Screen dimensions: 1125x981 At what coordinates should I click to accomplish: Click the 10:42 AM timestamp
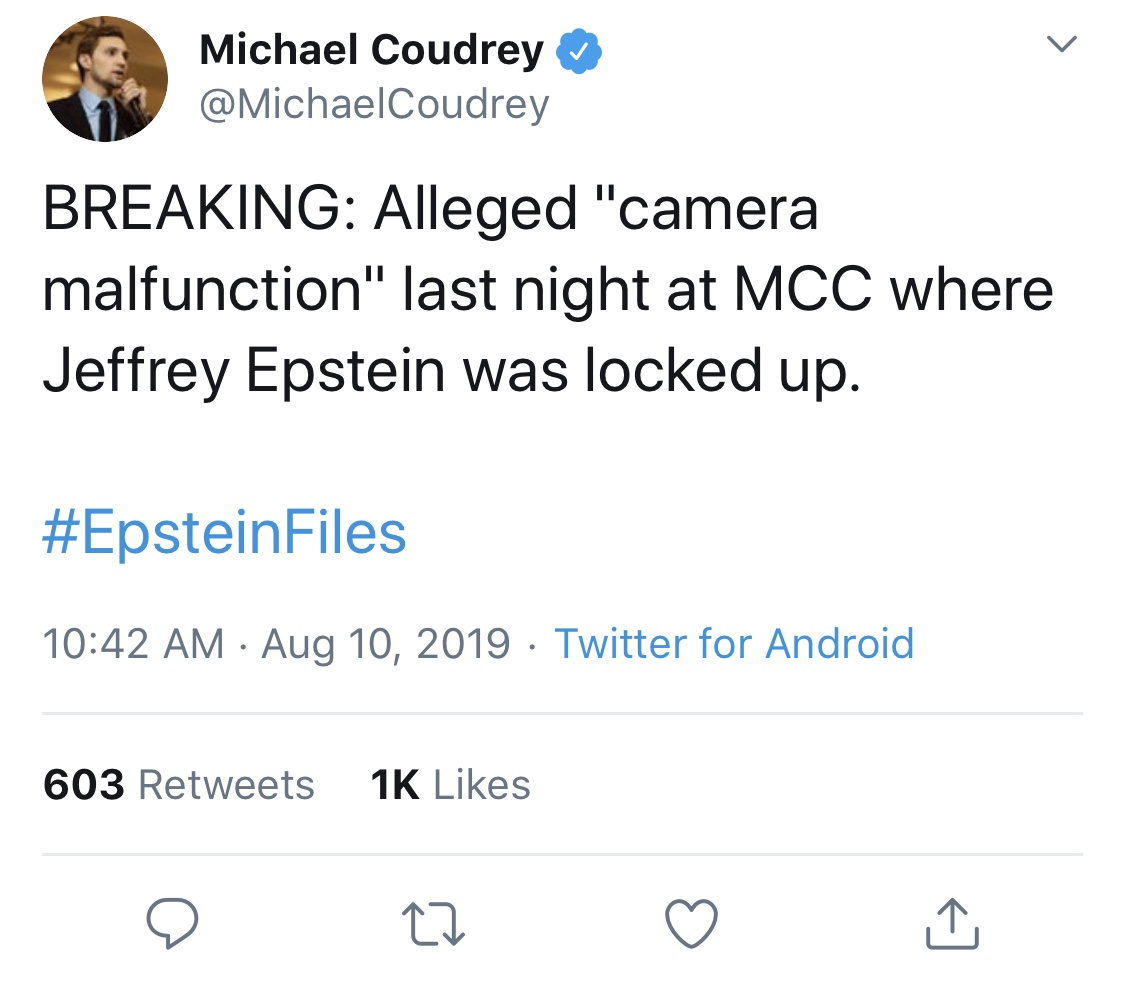point(133,643)
